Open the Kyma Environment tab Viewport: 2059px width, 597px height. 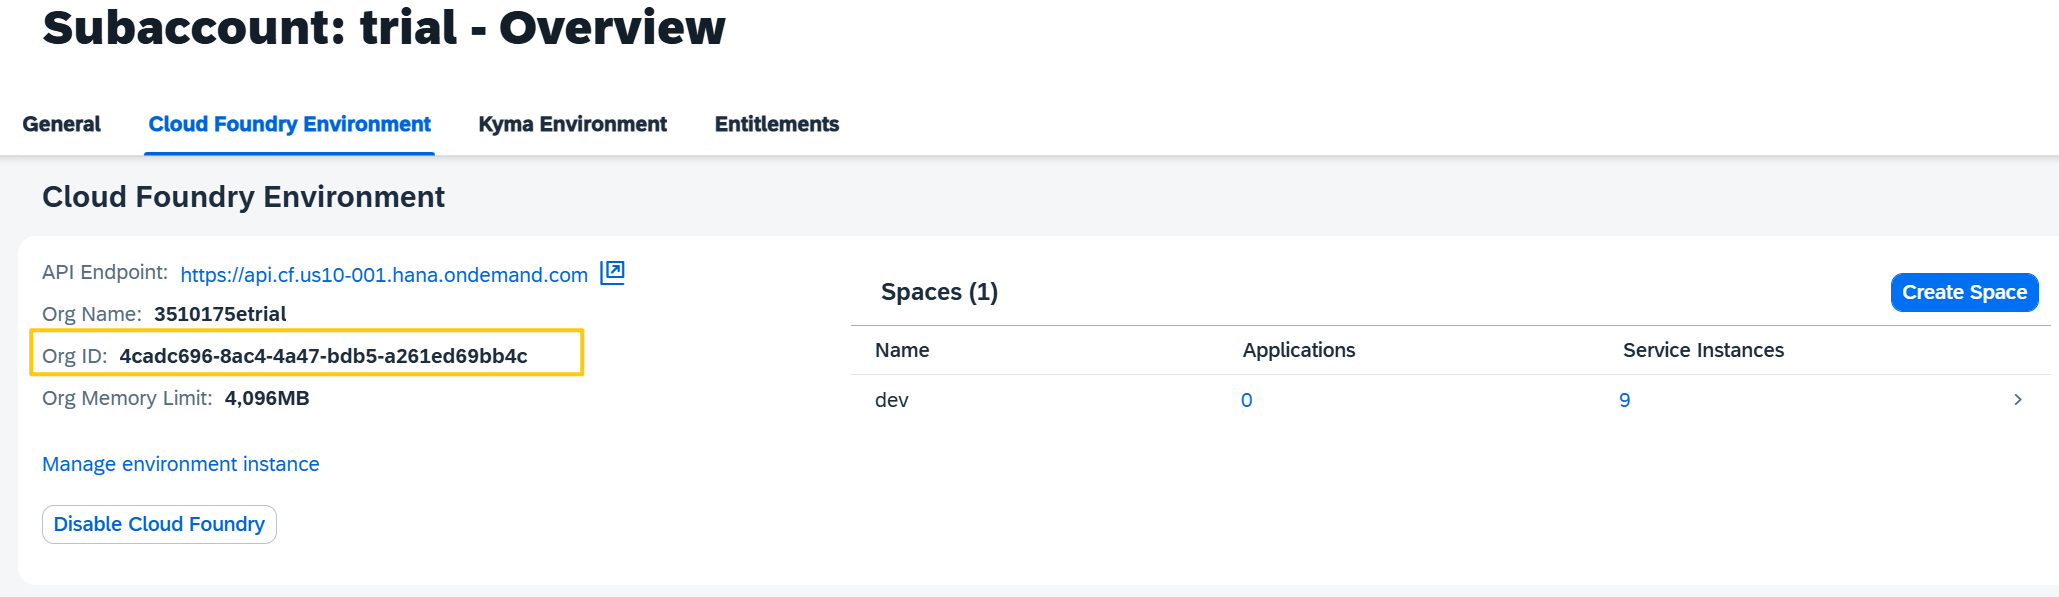(x=572, y=124)
